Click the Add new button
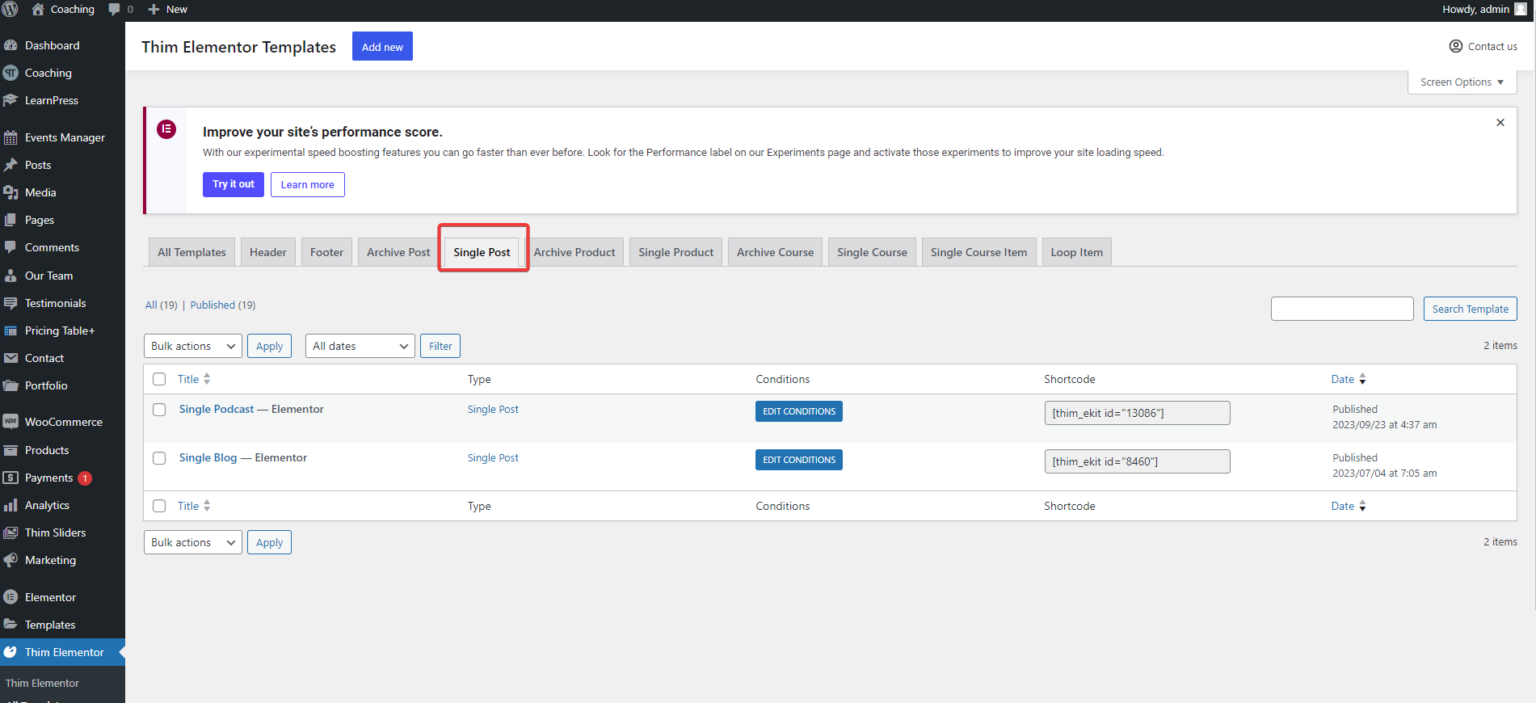 pos(382,46)
